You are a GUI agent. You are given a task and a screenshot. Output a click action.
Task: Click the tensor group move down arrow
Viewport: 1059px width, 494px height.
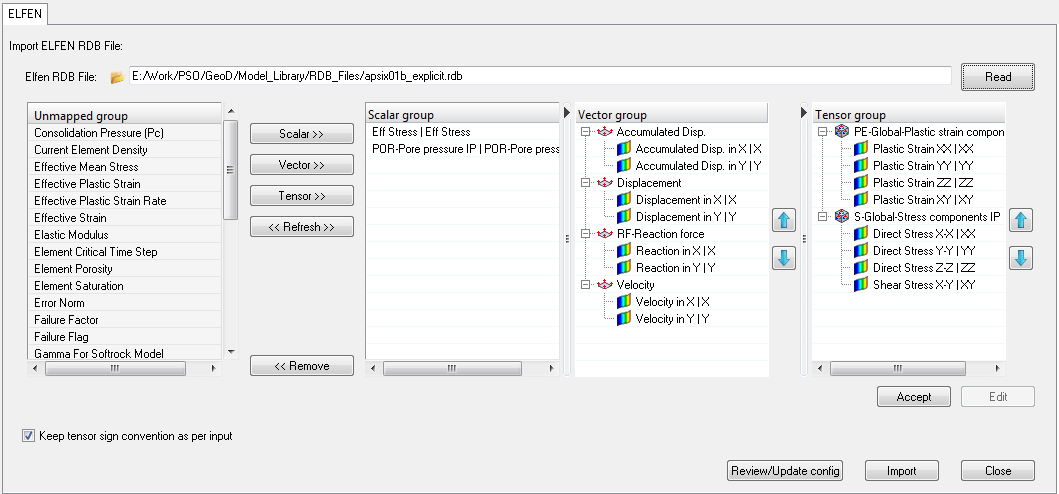coord(1020,257)
